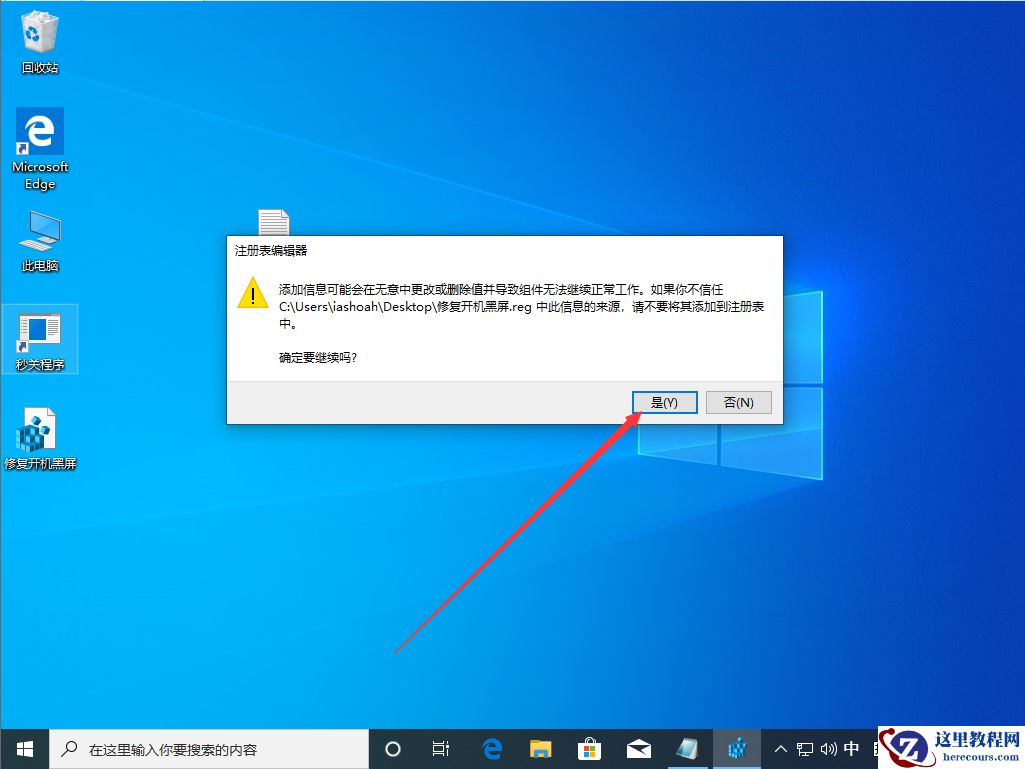
Task: Expand hidden icons in the system tray
Action: pyautogui.click(x=780, y=748)
